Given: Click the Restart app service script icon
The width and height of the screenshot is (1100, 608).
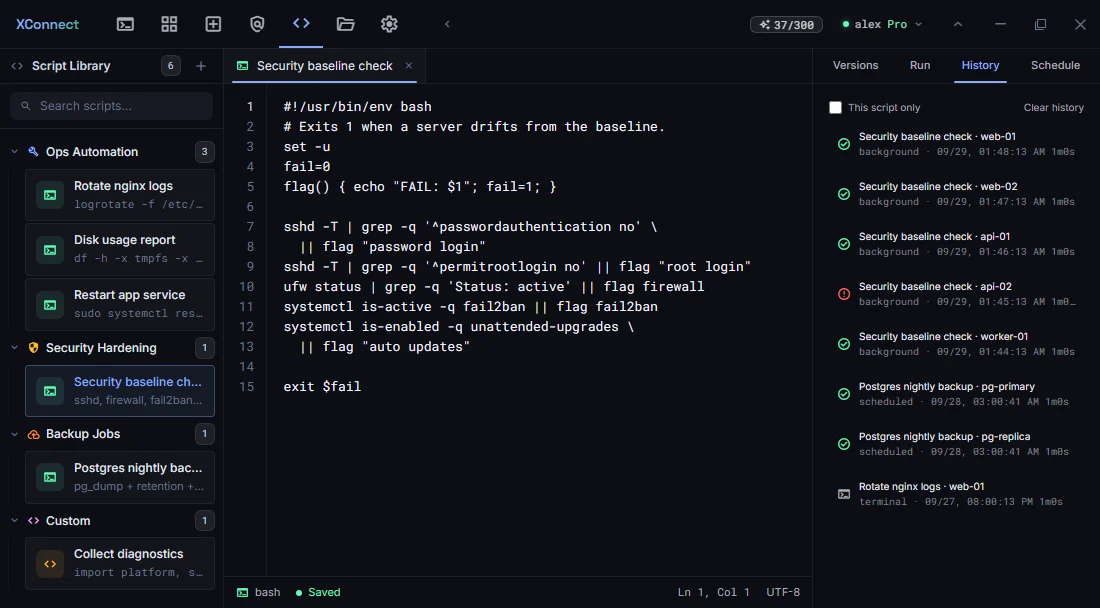Looking at the screenshot, I should point(50,305).
